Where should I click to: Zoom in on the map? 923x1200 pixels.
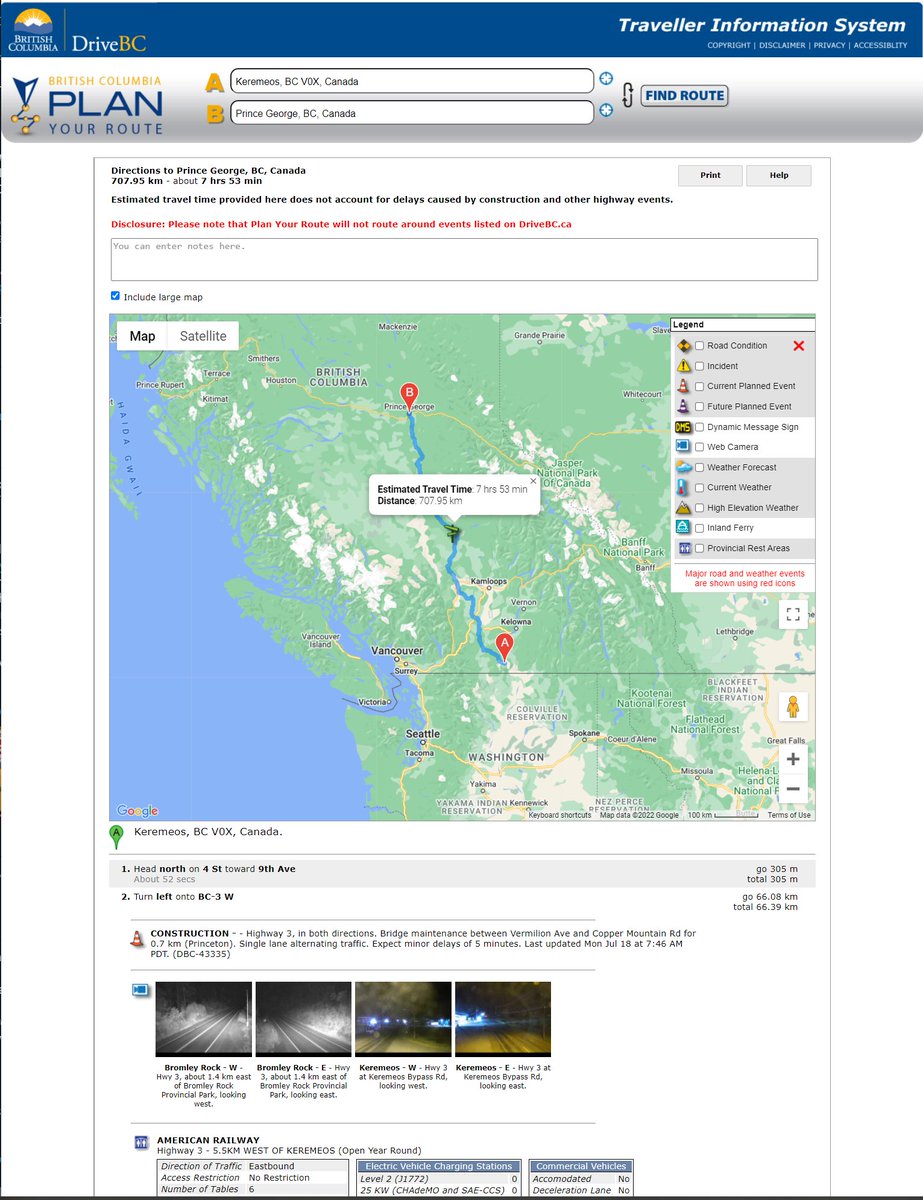pyautogui.click(x=793, y=759)
